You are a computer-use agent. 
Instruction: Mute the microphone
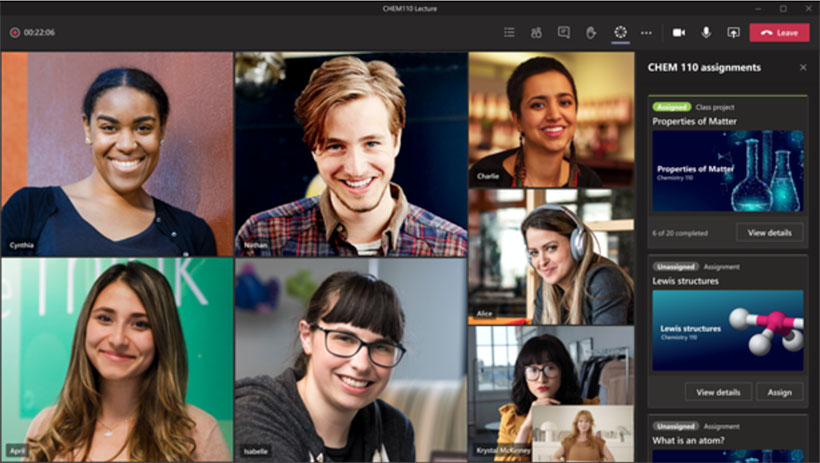coord(706,32)
